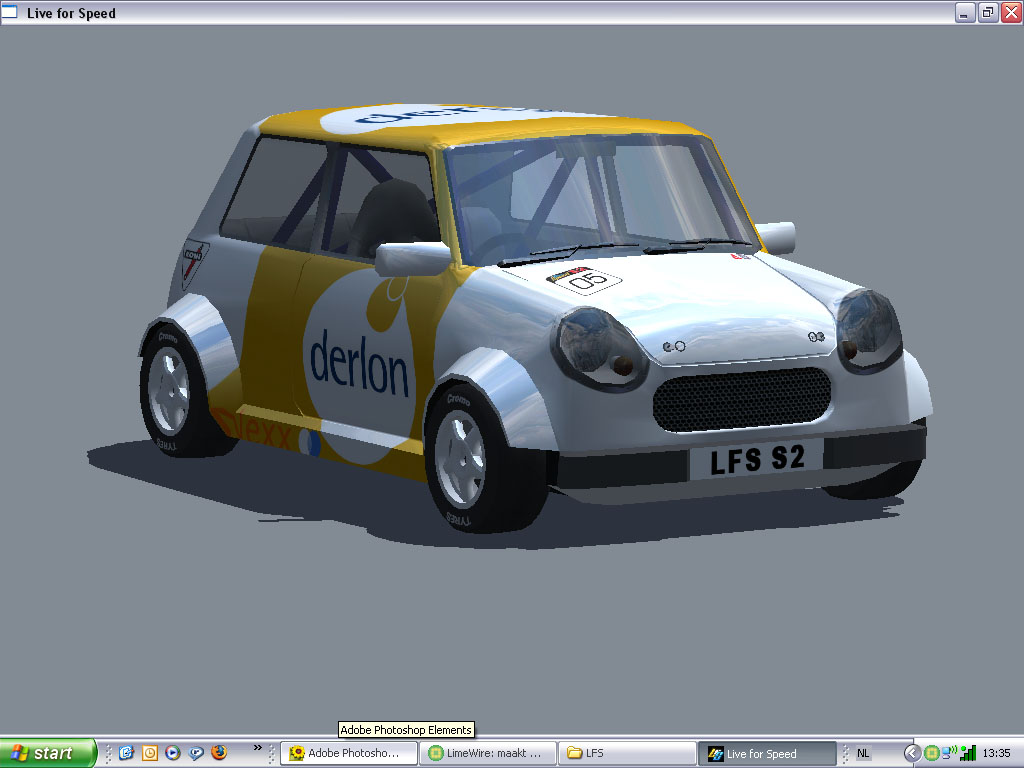Open the NL language bar selector

pos(863,753)
